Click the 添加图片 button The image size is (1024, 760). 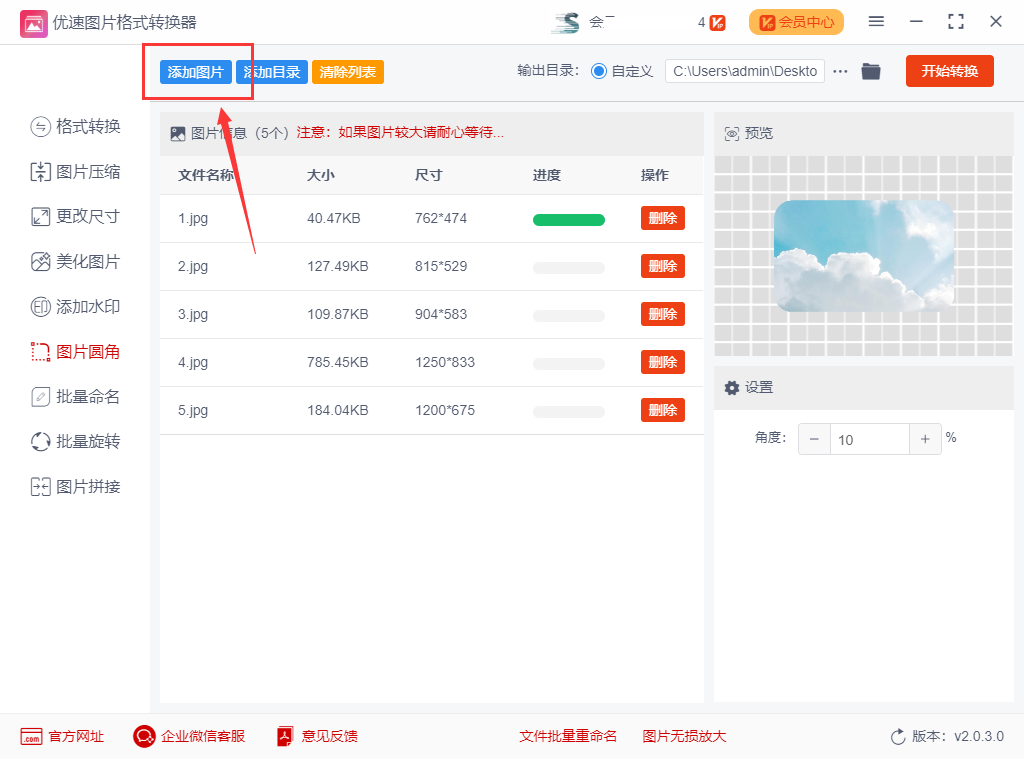click(x=195, y=72)
